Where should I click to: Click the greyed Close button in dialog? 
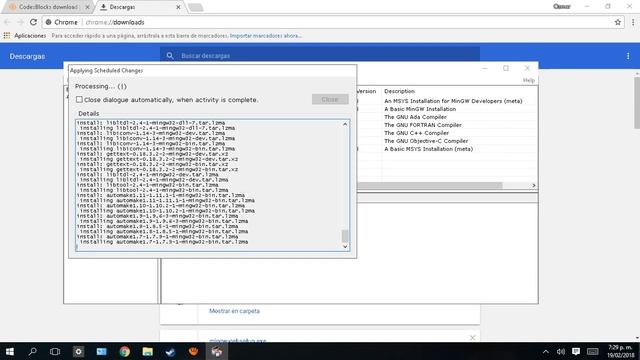[x=330, y=99]
